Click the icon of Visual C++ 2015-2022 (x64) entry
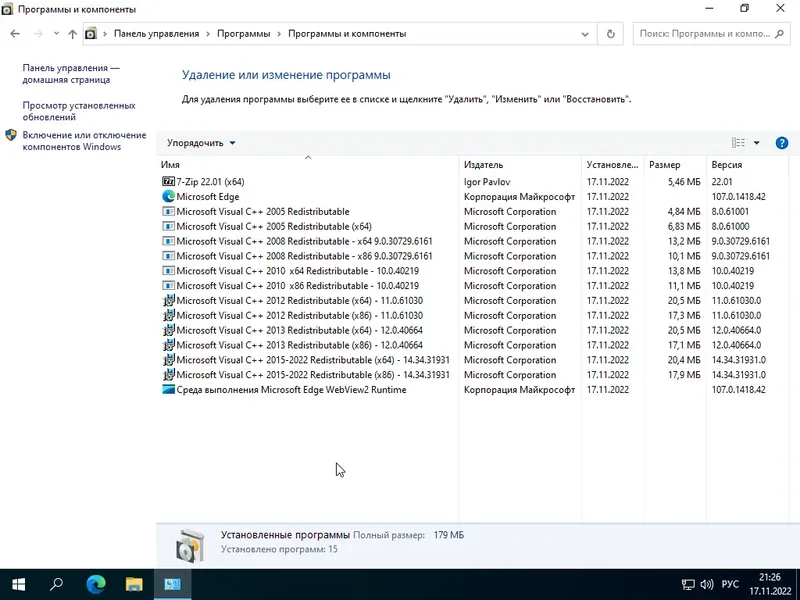 tap(168, 360)
